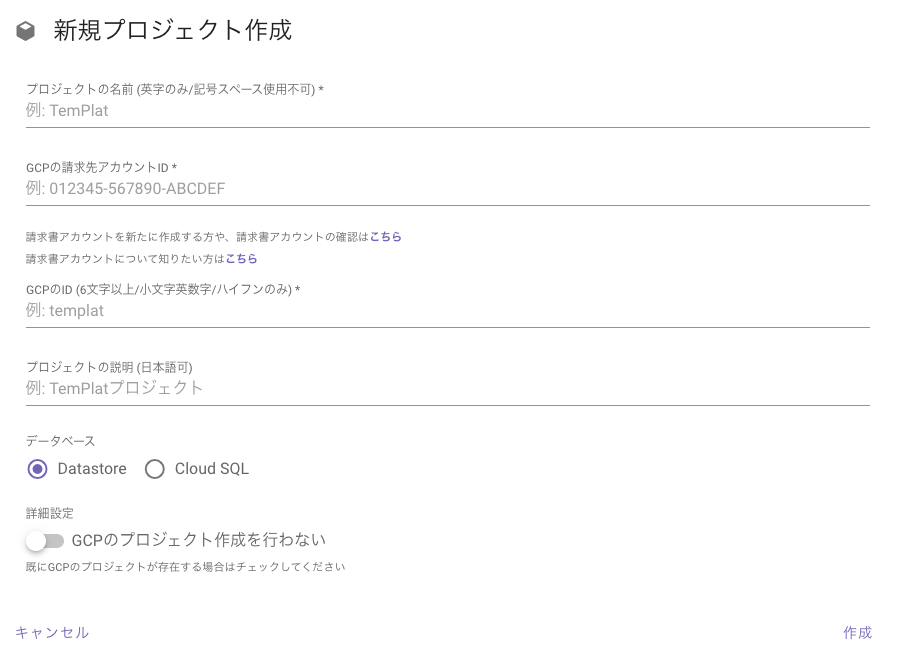The width and height of the screenshot is (897, 657).
Task: Open こちら link for billing account confirmation
Action: tap(385, 237)
